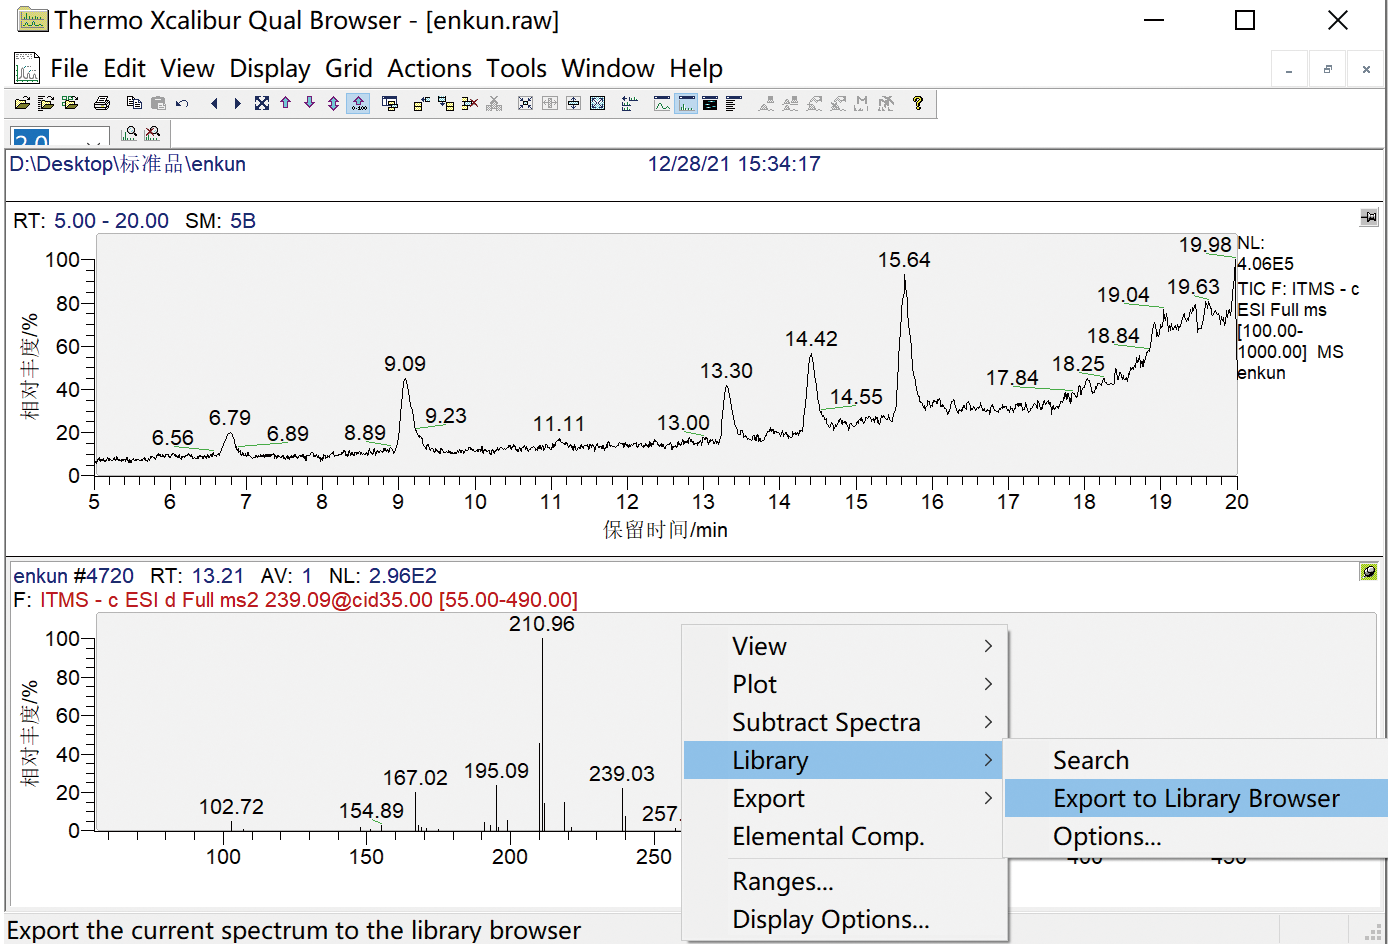Toggle the chromatogram pane pin
The width and height of the screenshot is (1388, 944).
point(1369,217)
